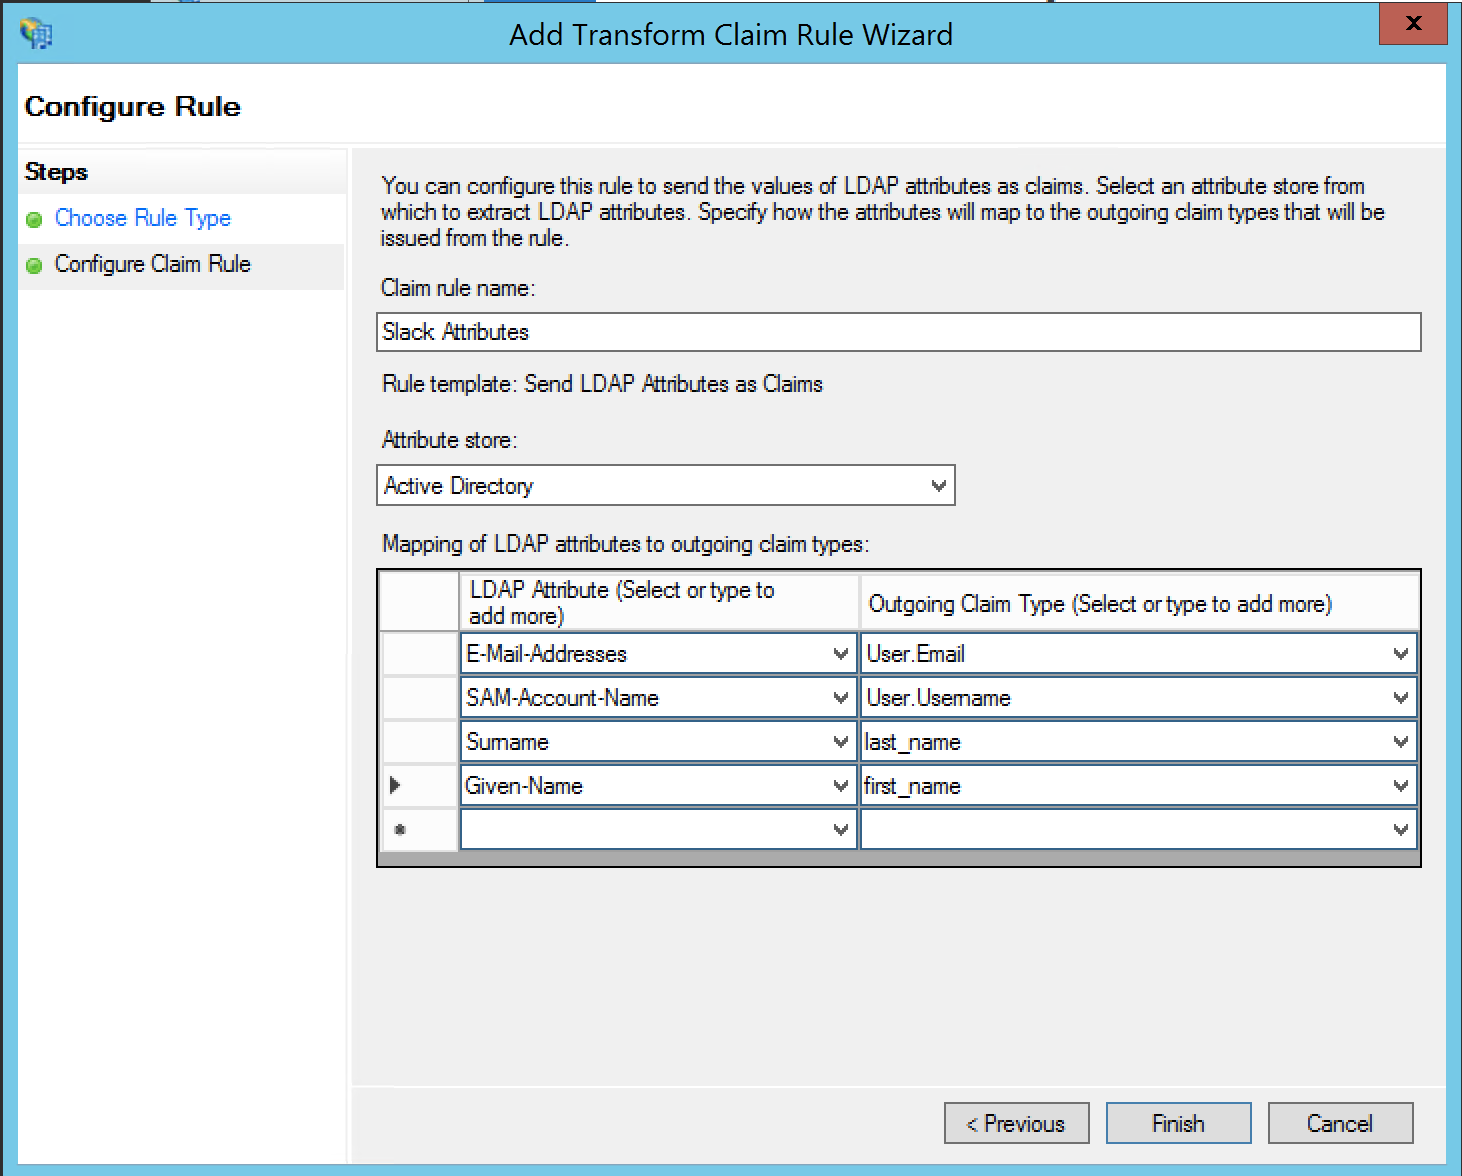Select the new row asterisk header
Image resolution: width=1462 pixels, height=1176 pixels.
(400, 830)
